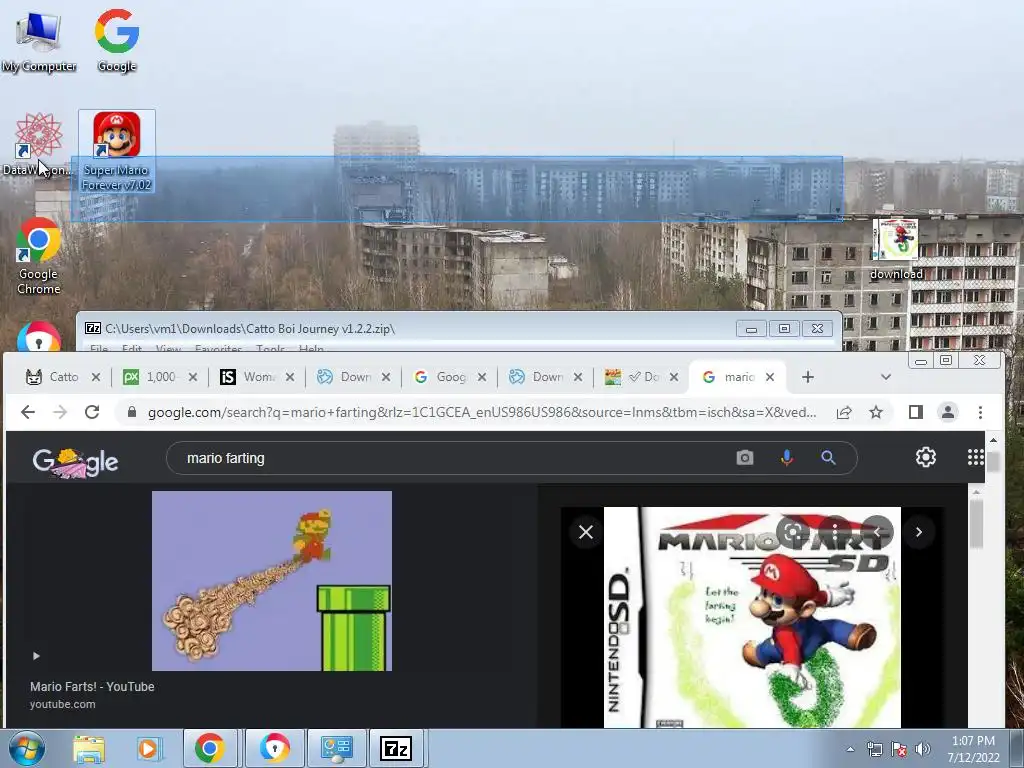This screenshot has width=1024, height=768.
Task: Click the page vertical scrollbar
Action: pos(993,461)
